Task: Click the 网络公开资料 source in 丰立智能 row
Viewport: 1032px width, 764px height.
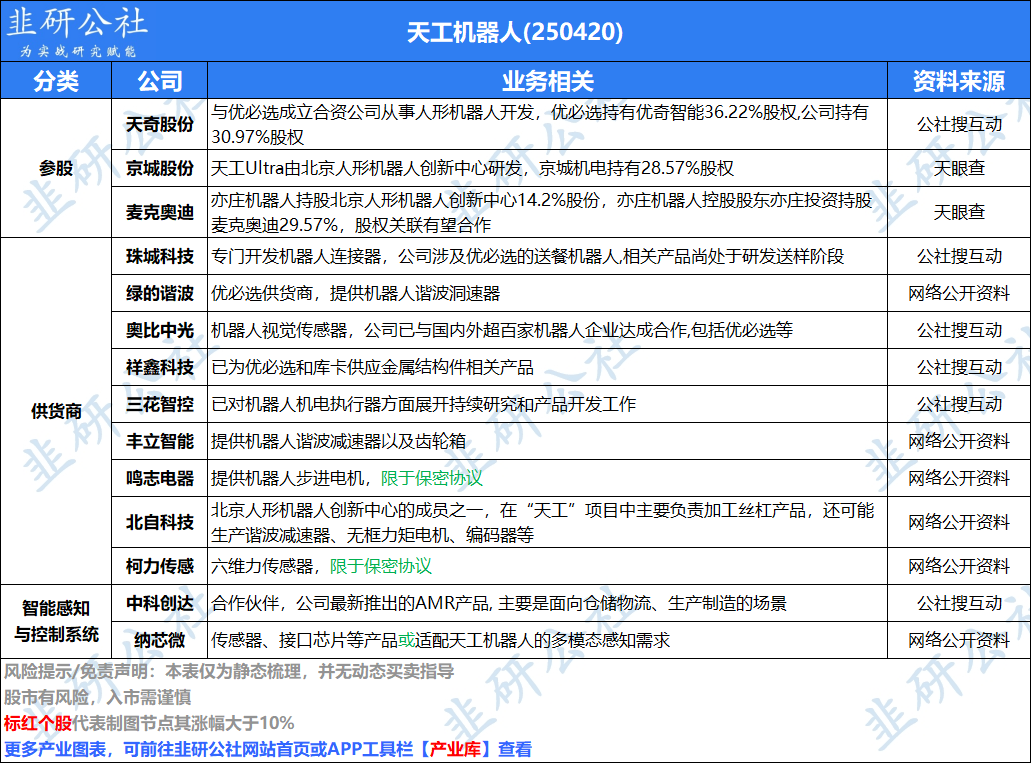Action: [x=959, y=441]
